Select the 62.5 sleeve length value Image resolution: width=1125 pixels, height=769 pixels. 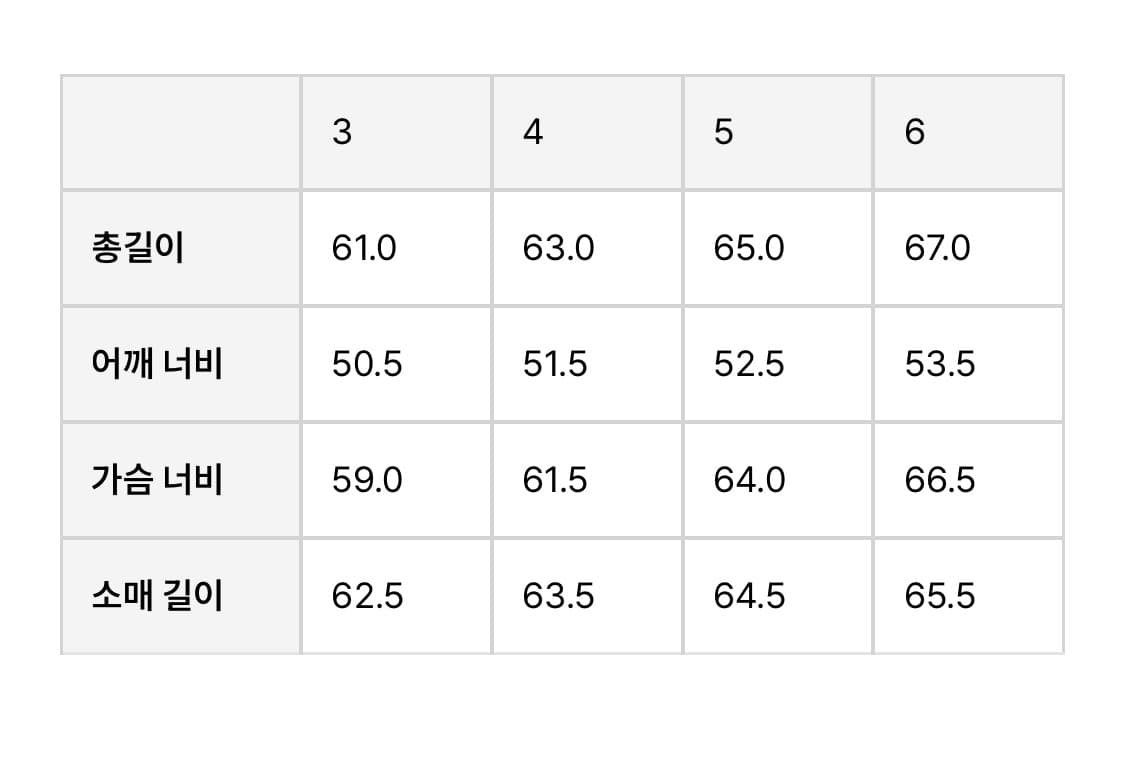(x=367, y=596)
